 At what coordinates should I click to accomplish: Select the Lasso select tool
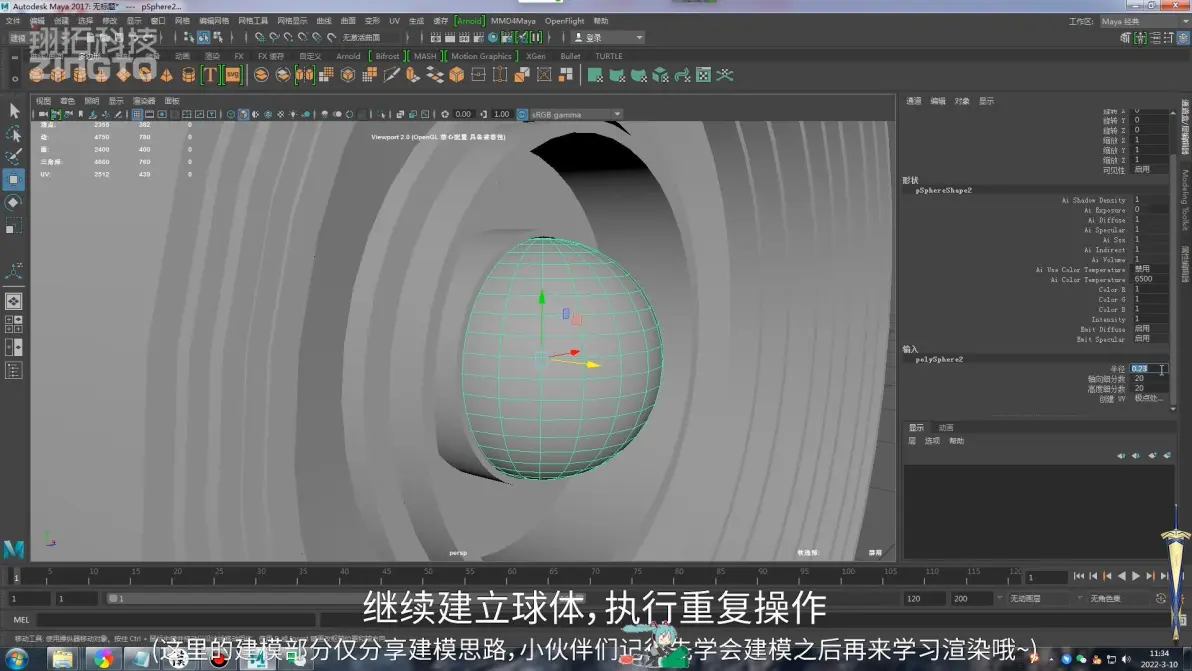tap(14, 135)
